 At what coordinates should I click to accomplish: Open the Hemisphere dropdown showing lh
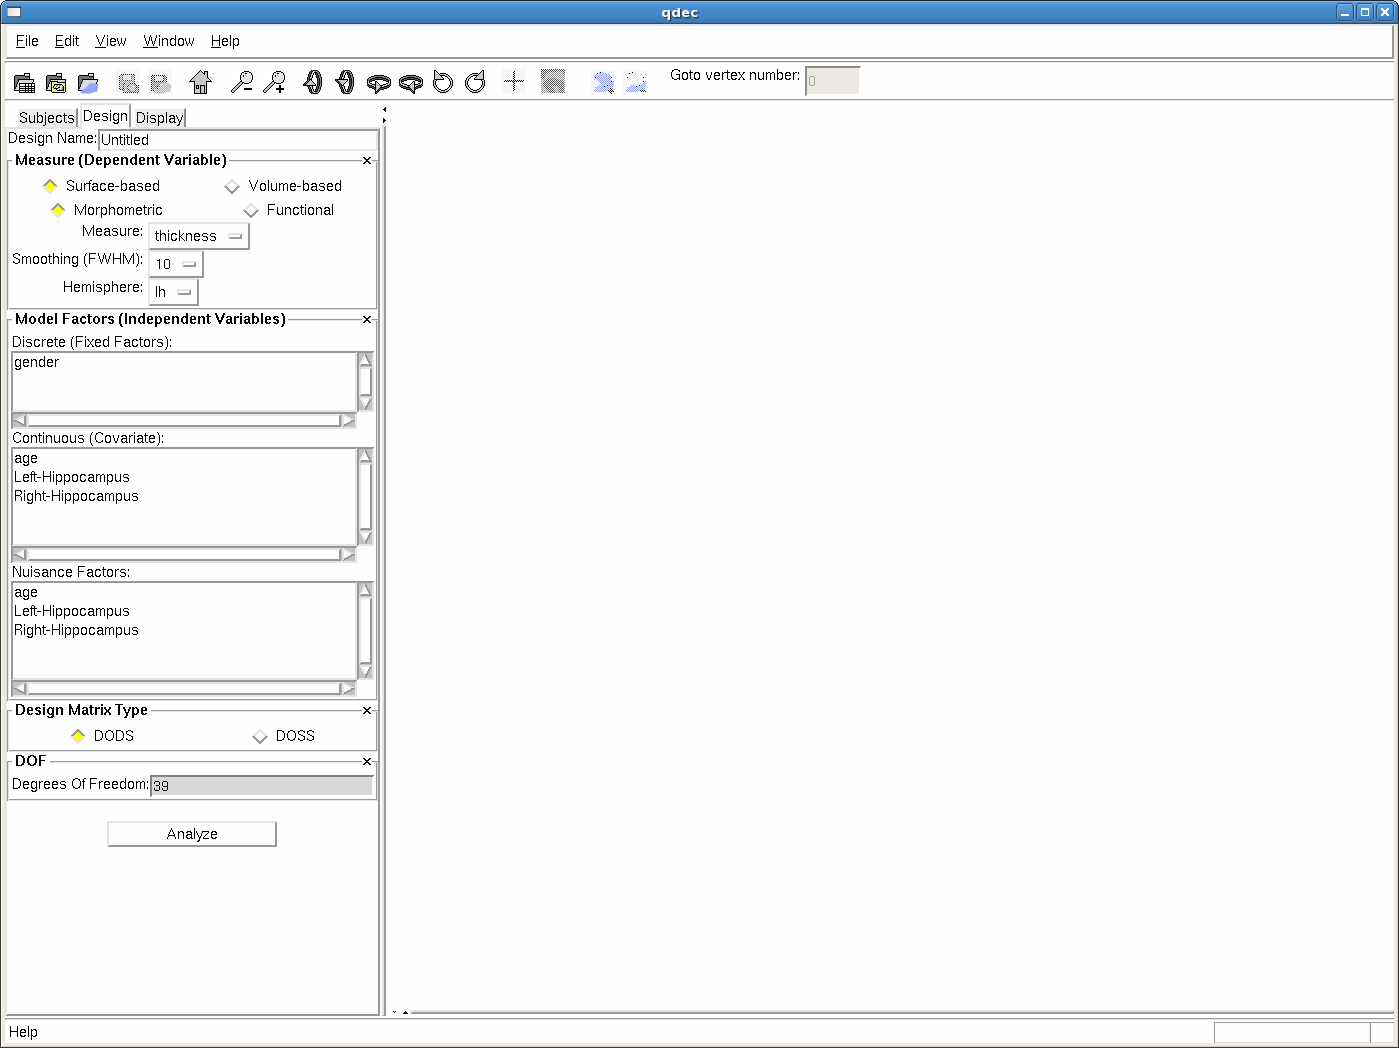(x=173, y=292)
